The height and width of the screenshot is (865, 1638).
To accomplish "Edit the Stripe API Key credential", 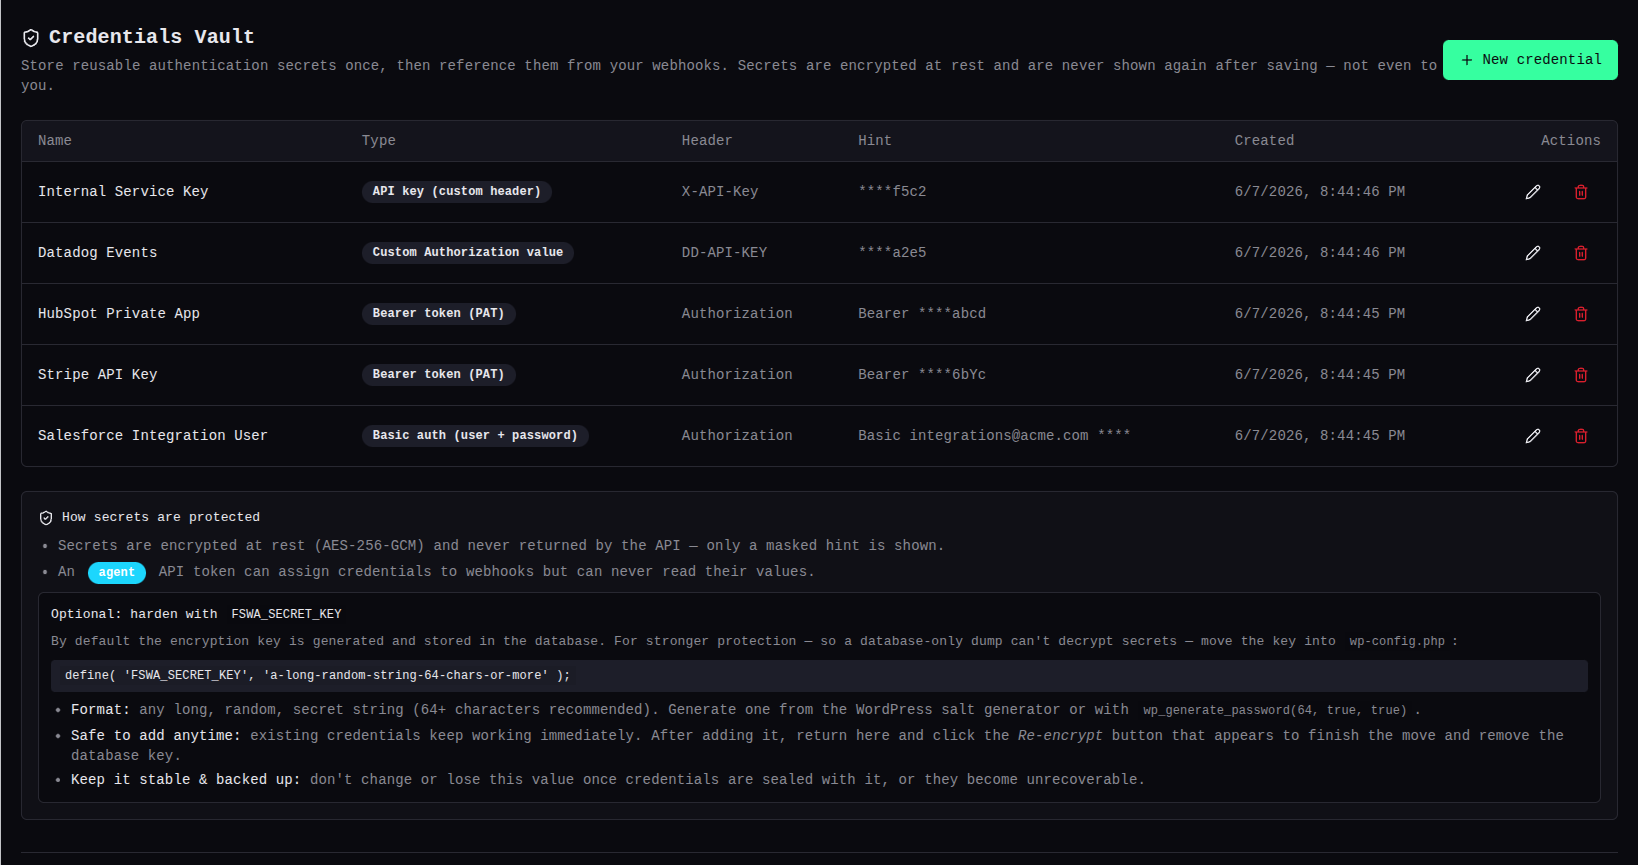I will [1533, 375].
